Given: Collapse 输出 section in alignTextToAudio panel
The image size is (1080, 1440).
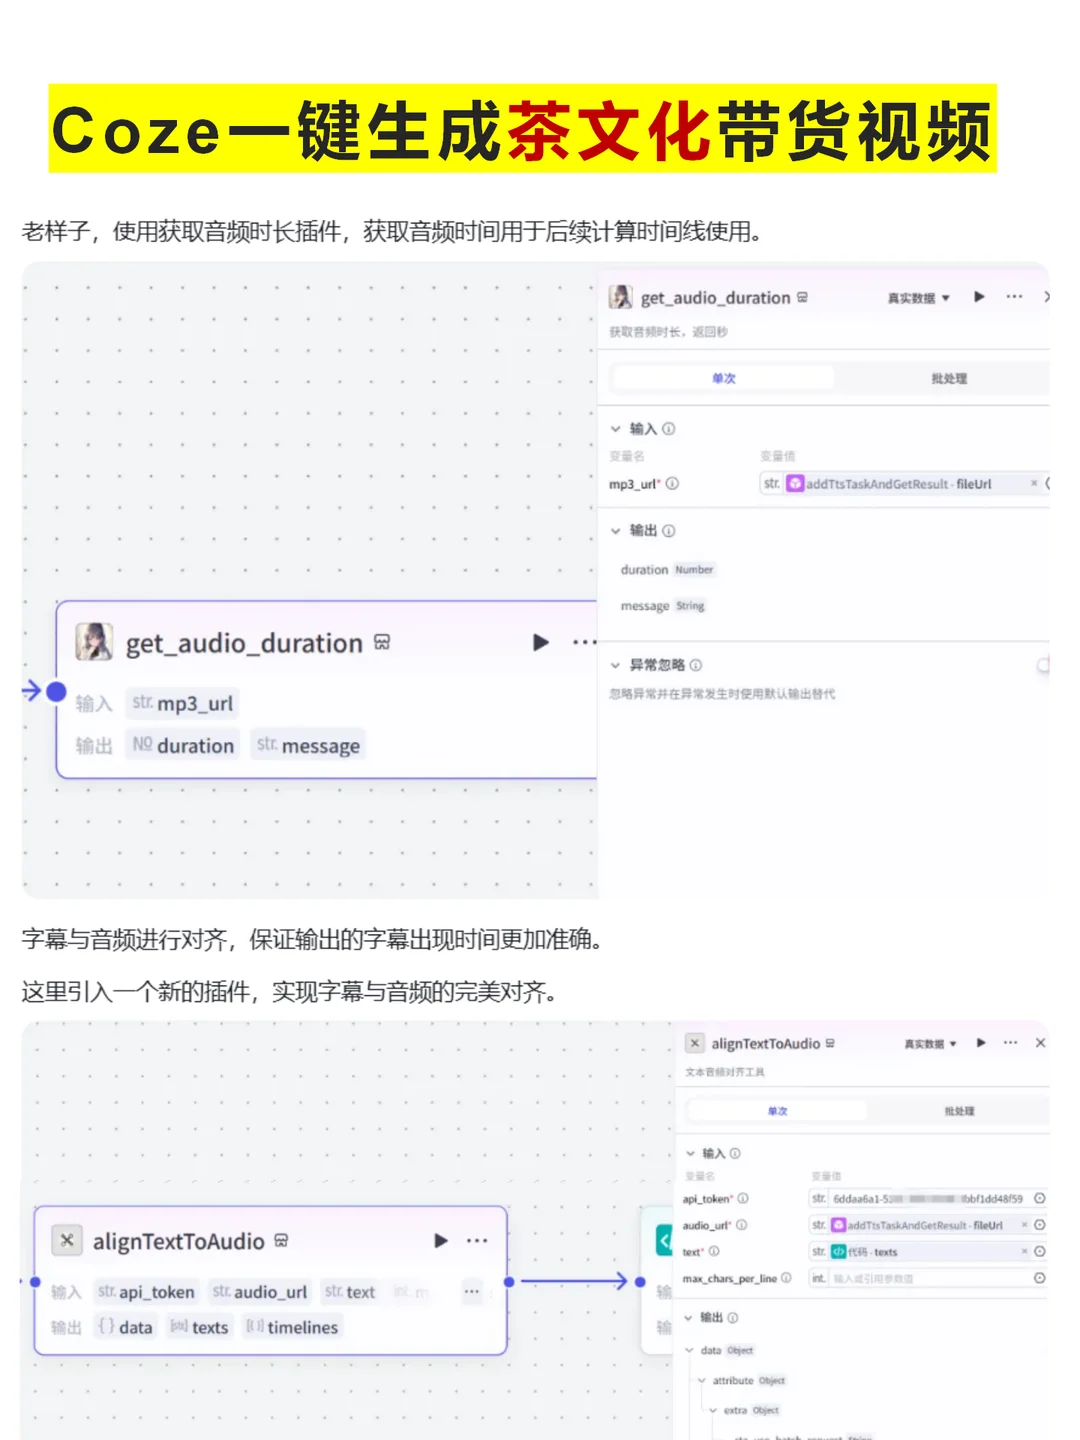Looking at the screenshot, I should [x=688, y=1318].
